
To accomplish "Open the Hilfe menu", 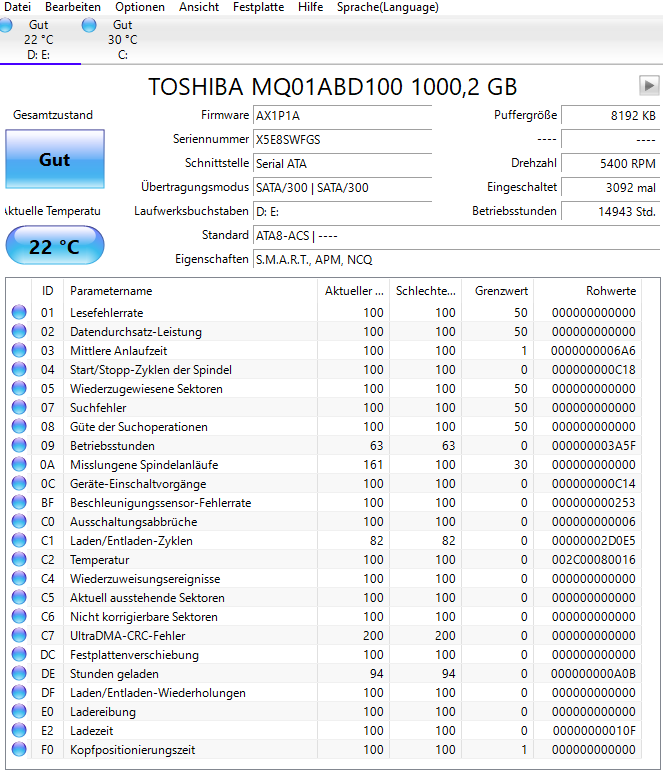I will click(311, 7).
